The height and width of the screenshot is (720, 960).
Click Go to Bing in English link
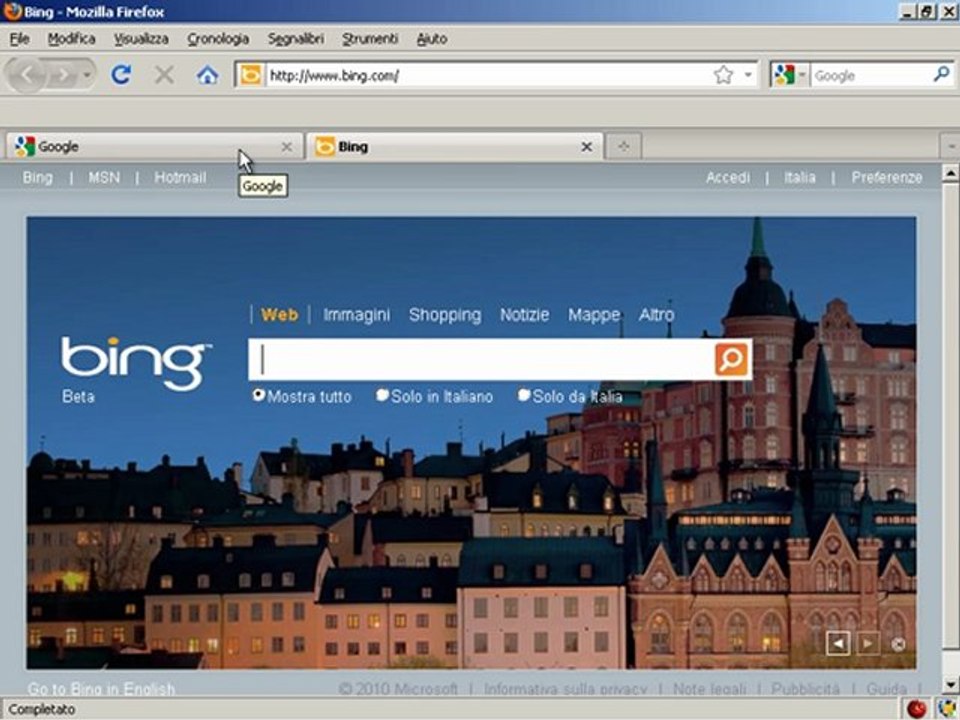pos(101,689)
